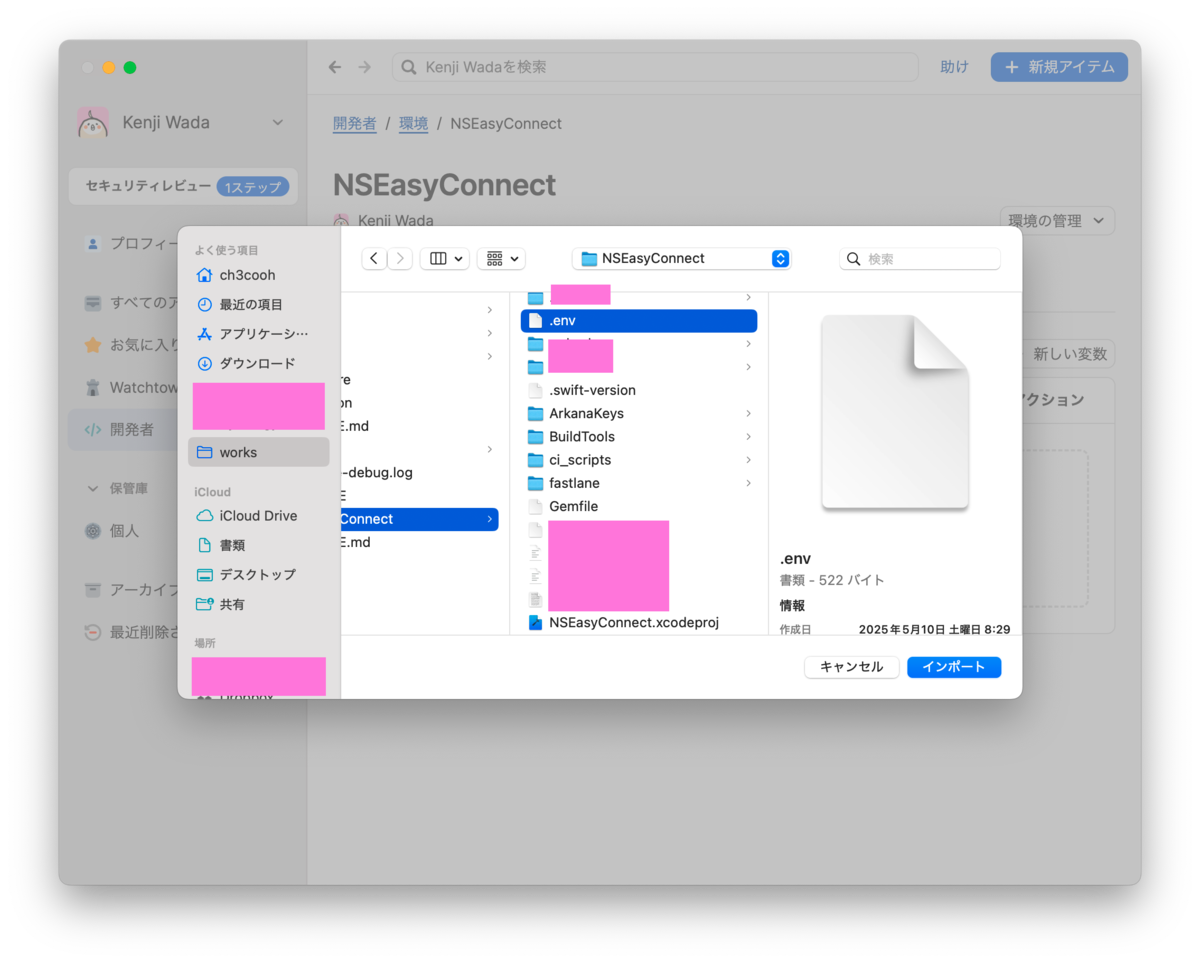Image resolution: width=1200 pixels, height=963 pixels.
Task: Click the Help (助け) link
Action: point(954,67)
